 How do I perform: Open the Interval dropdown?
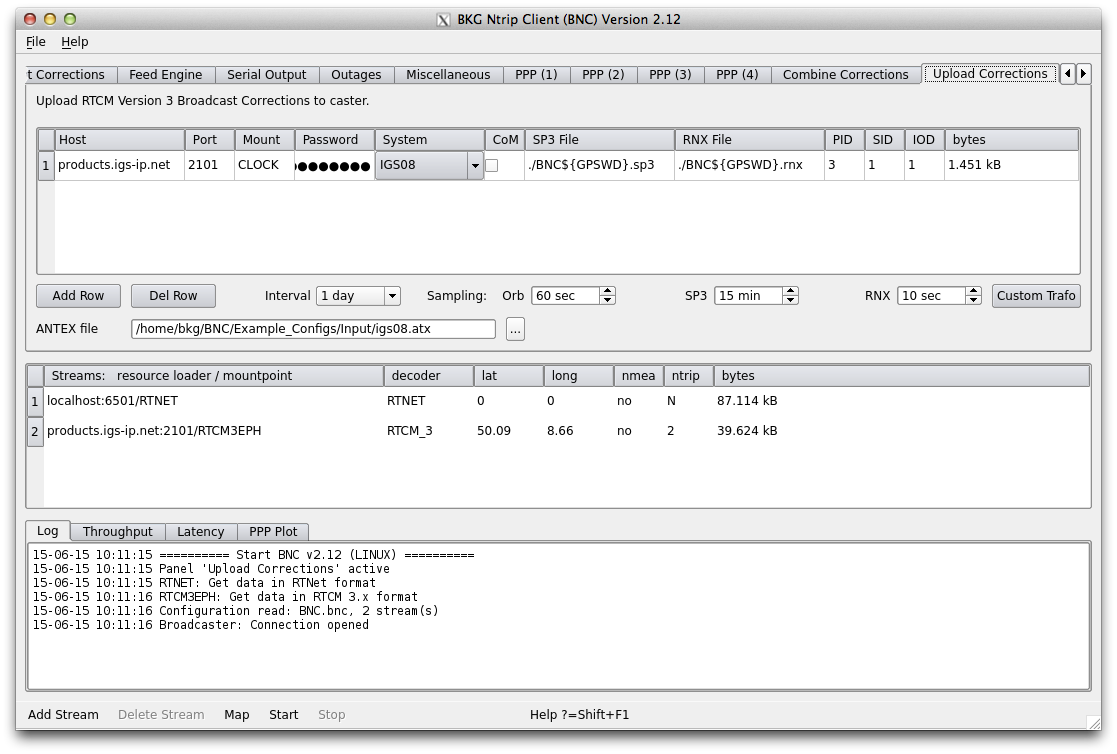[x=391, y=296]
